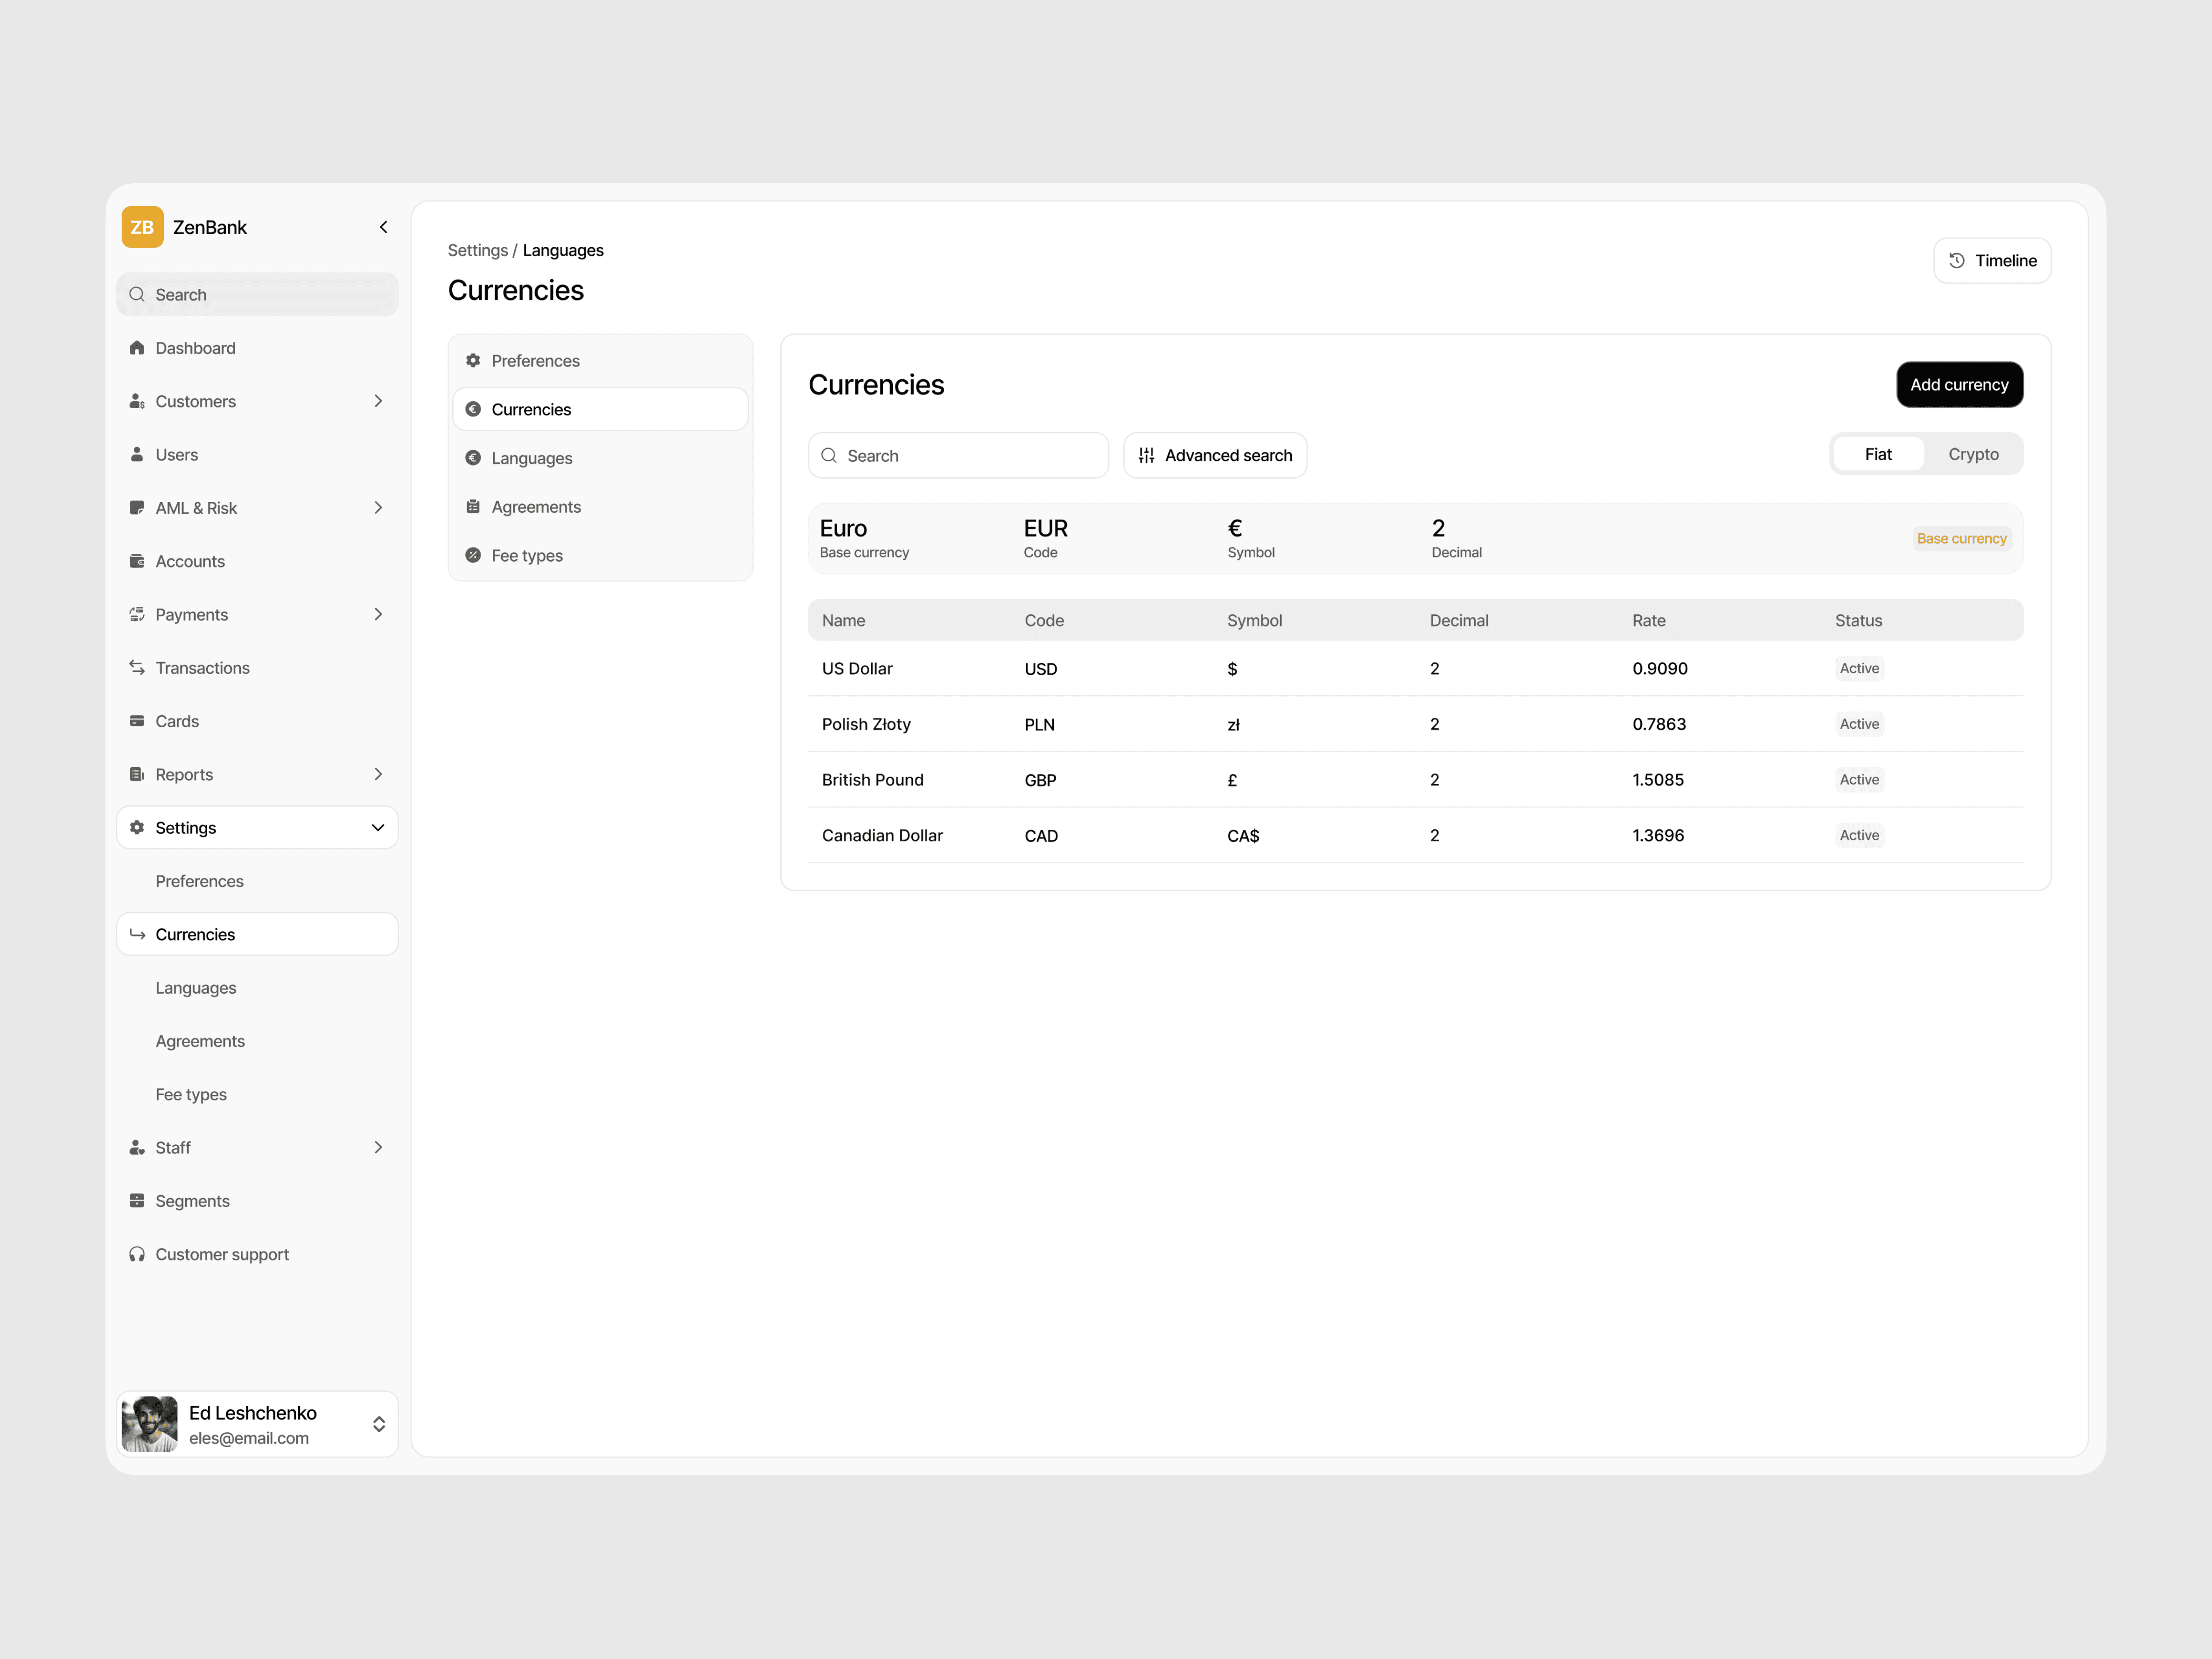Click the Cards icon in sidebar
The width and height of the screenshot is (2212, 1659).
tap(137, 721)
